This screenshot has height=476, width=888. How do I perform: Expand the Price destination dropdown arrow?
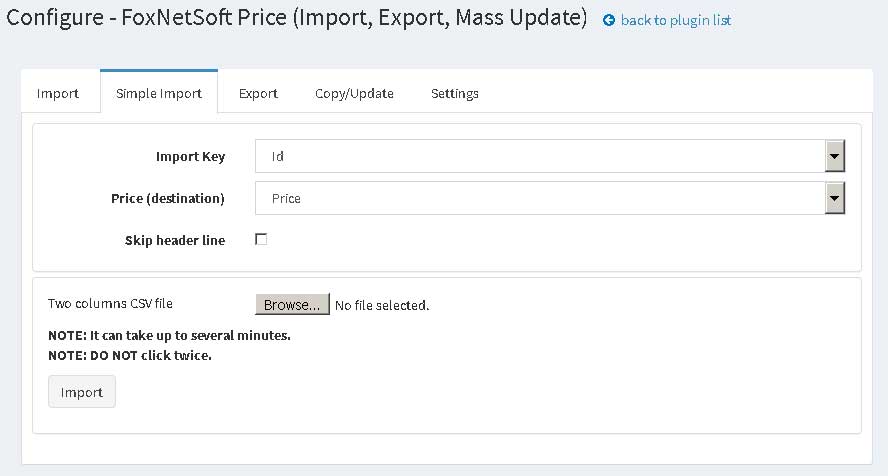pyautogui.click(x=834, y=198)
